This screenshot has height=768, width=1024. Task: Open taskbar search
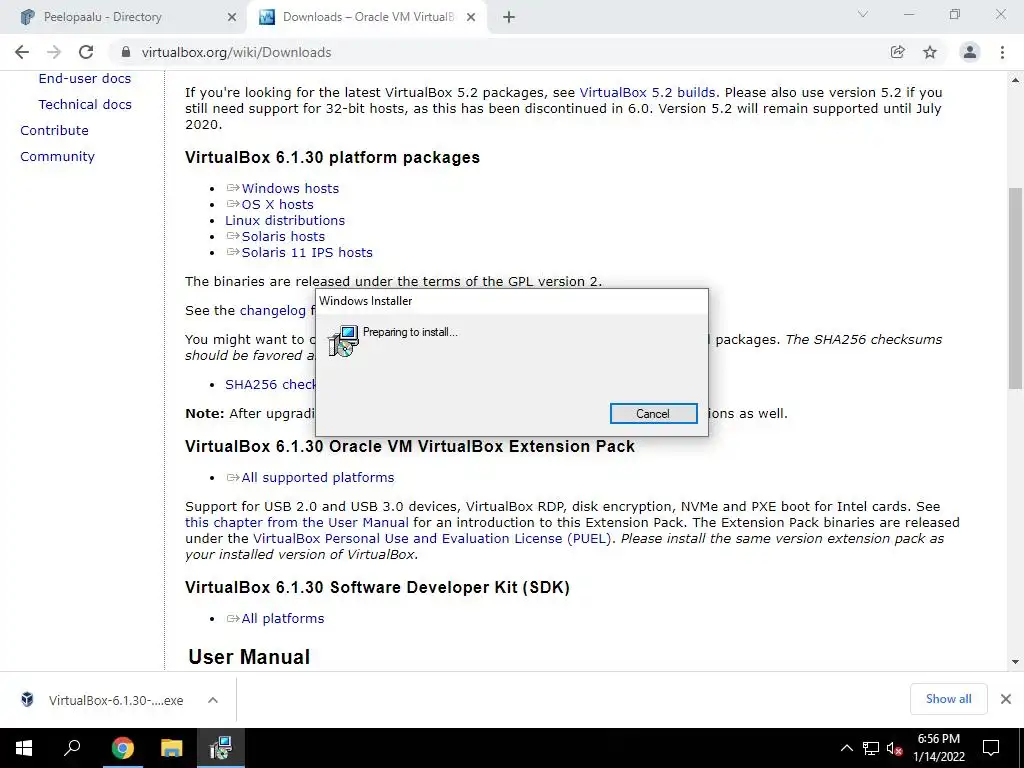coord(72,748)
